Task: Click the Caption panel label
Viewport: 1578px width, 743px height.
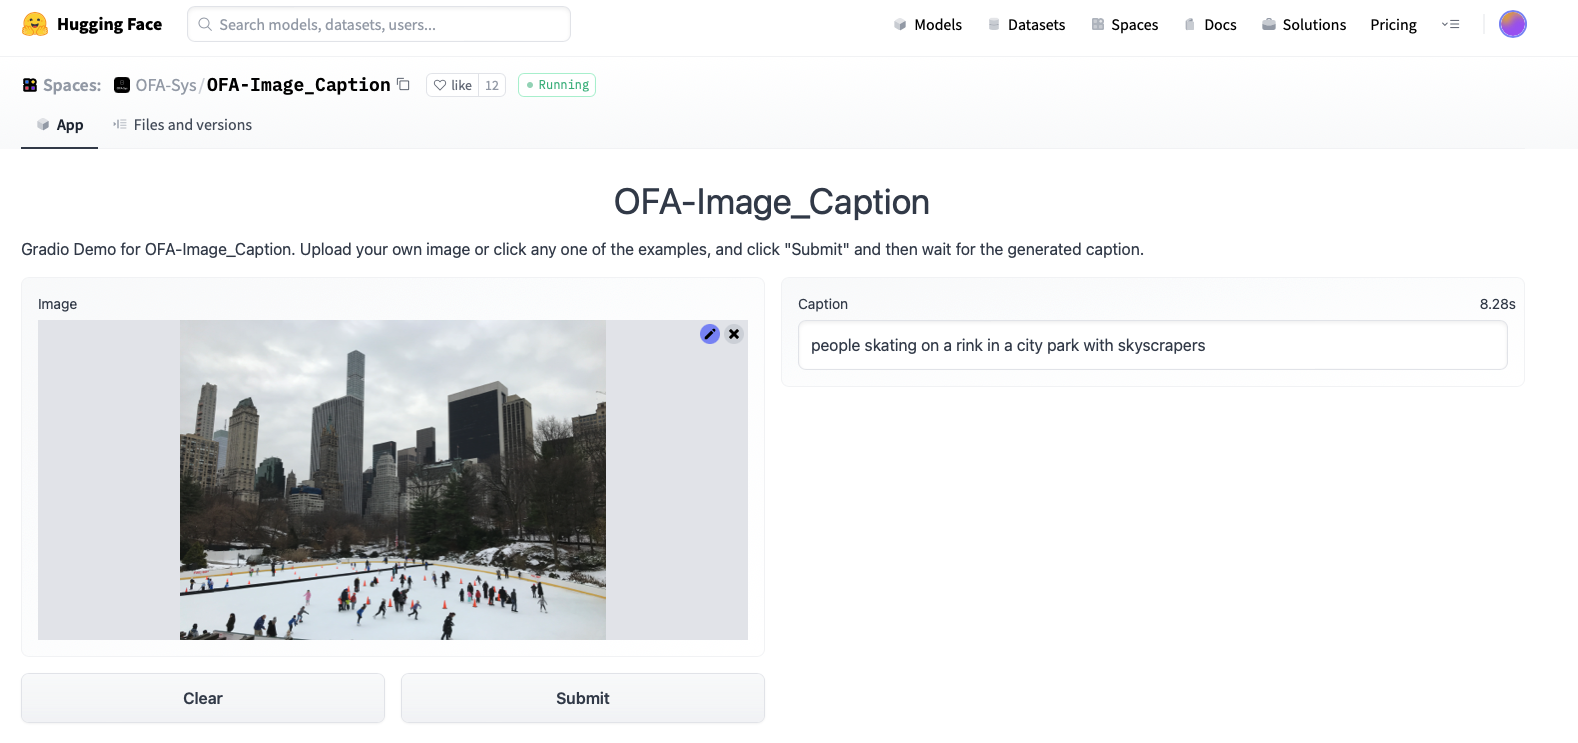Action: pos(823,304)
